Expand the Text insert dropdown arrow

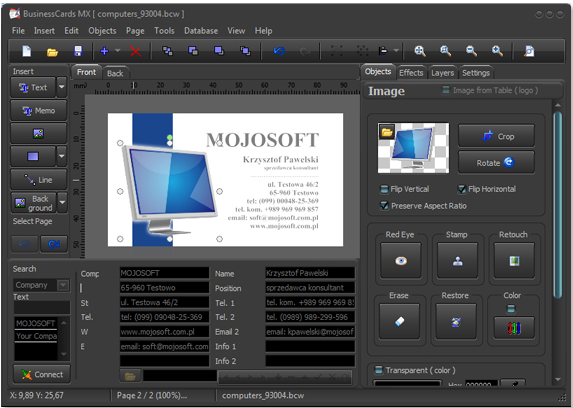(62, 87)
